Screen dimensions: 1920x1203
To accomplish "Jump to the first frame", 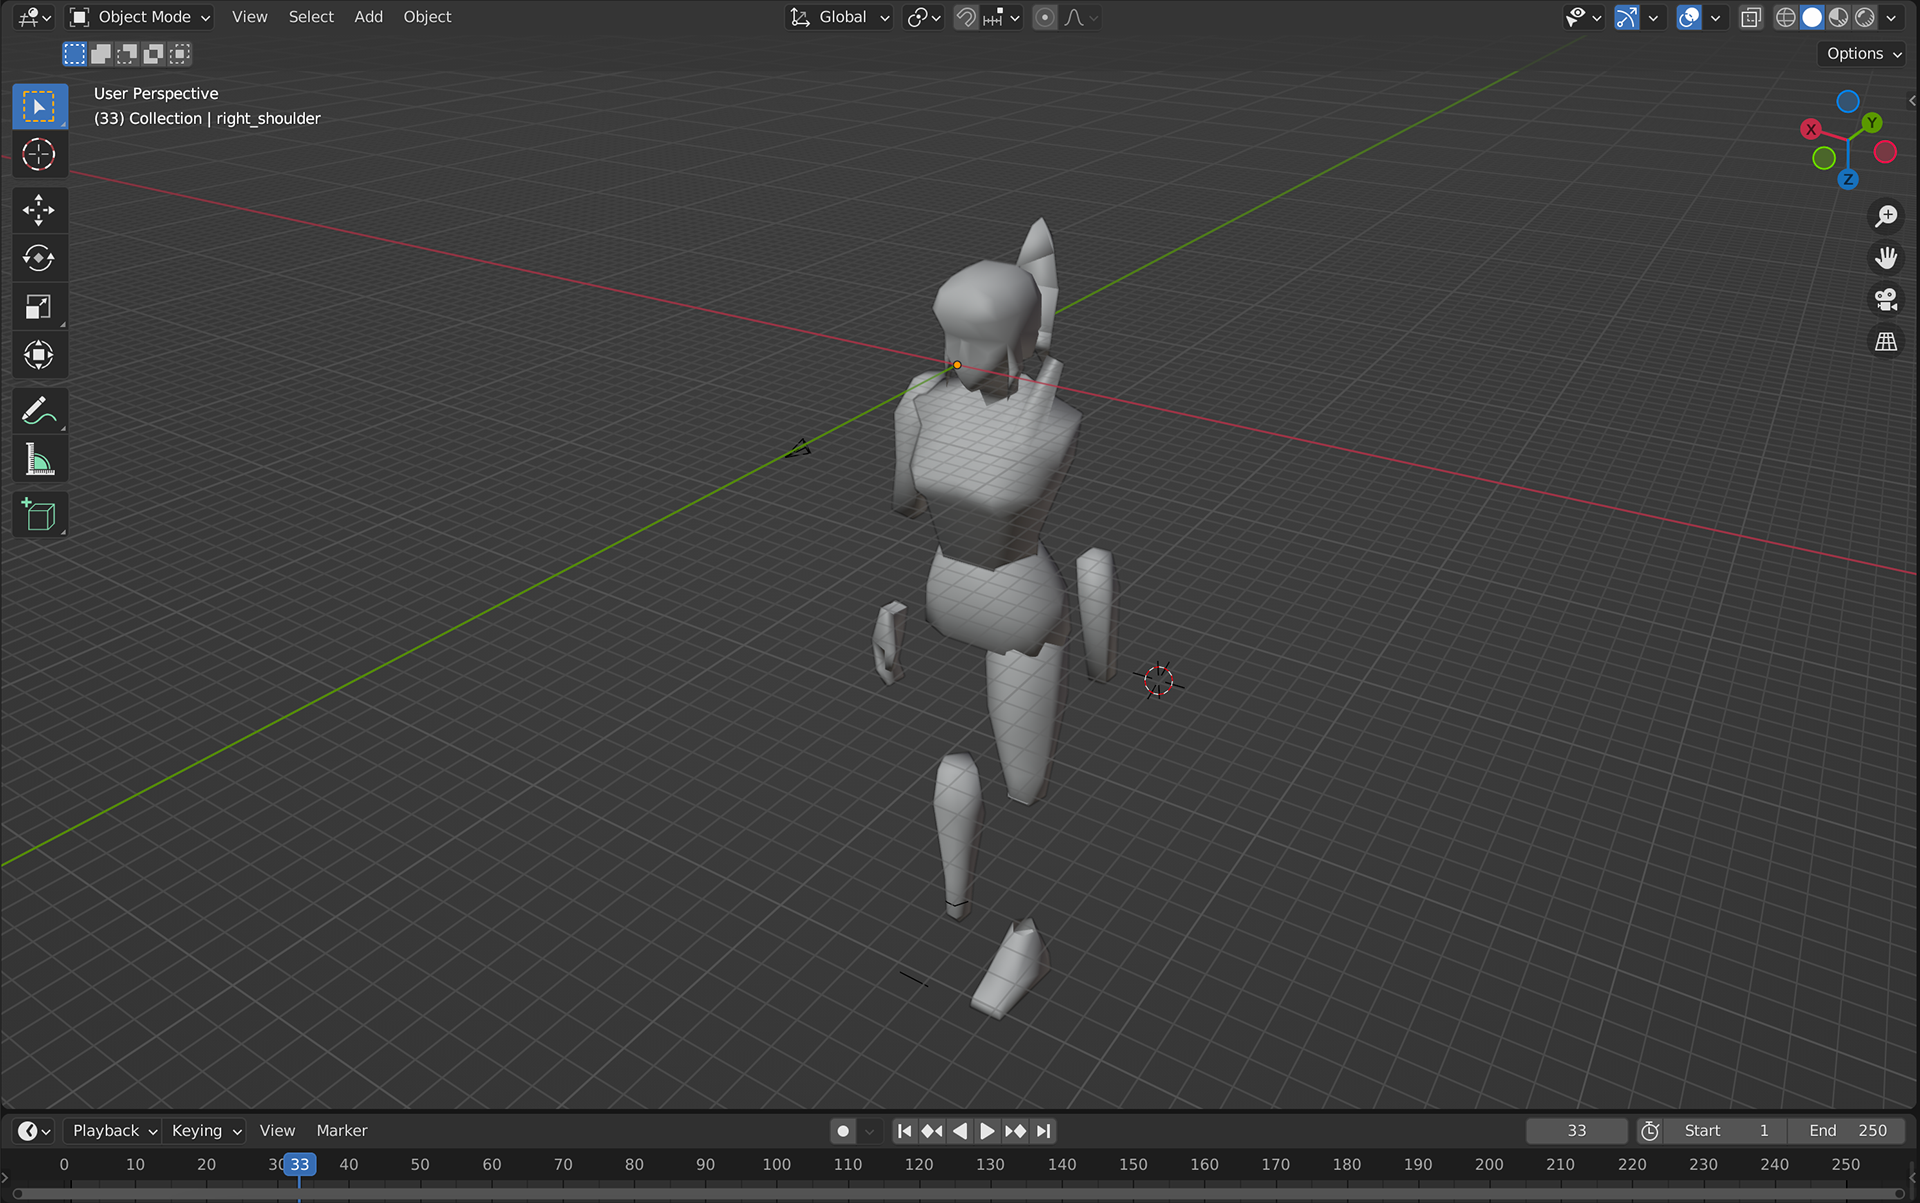I will (x=904, y=1131).
